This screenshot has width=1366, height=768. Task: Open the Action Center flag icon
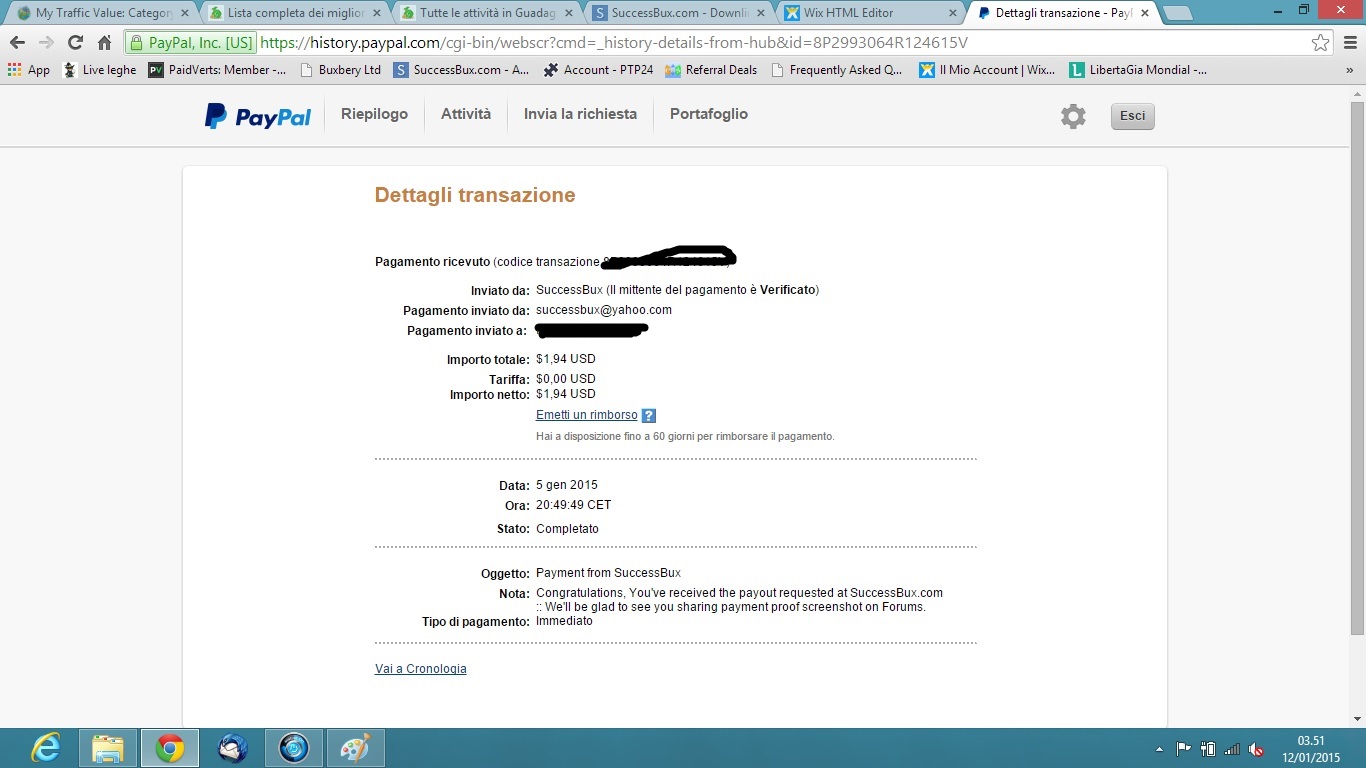pyautogui.click(x=1183, y=749)
